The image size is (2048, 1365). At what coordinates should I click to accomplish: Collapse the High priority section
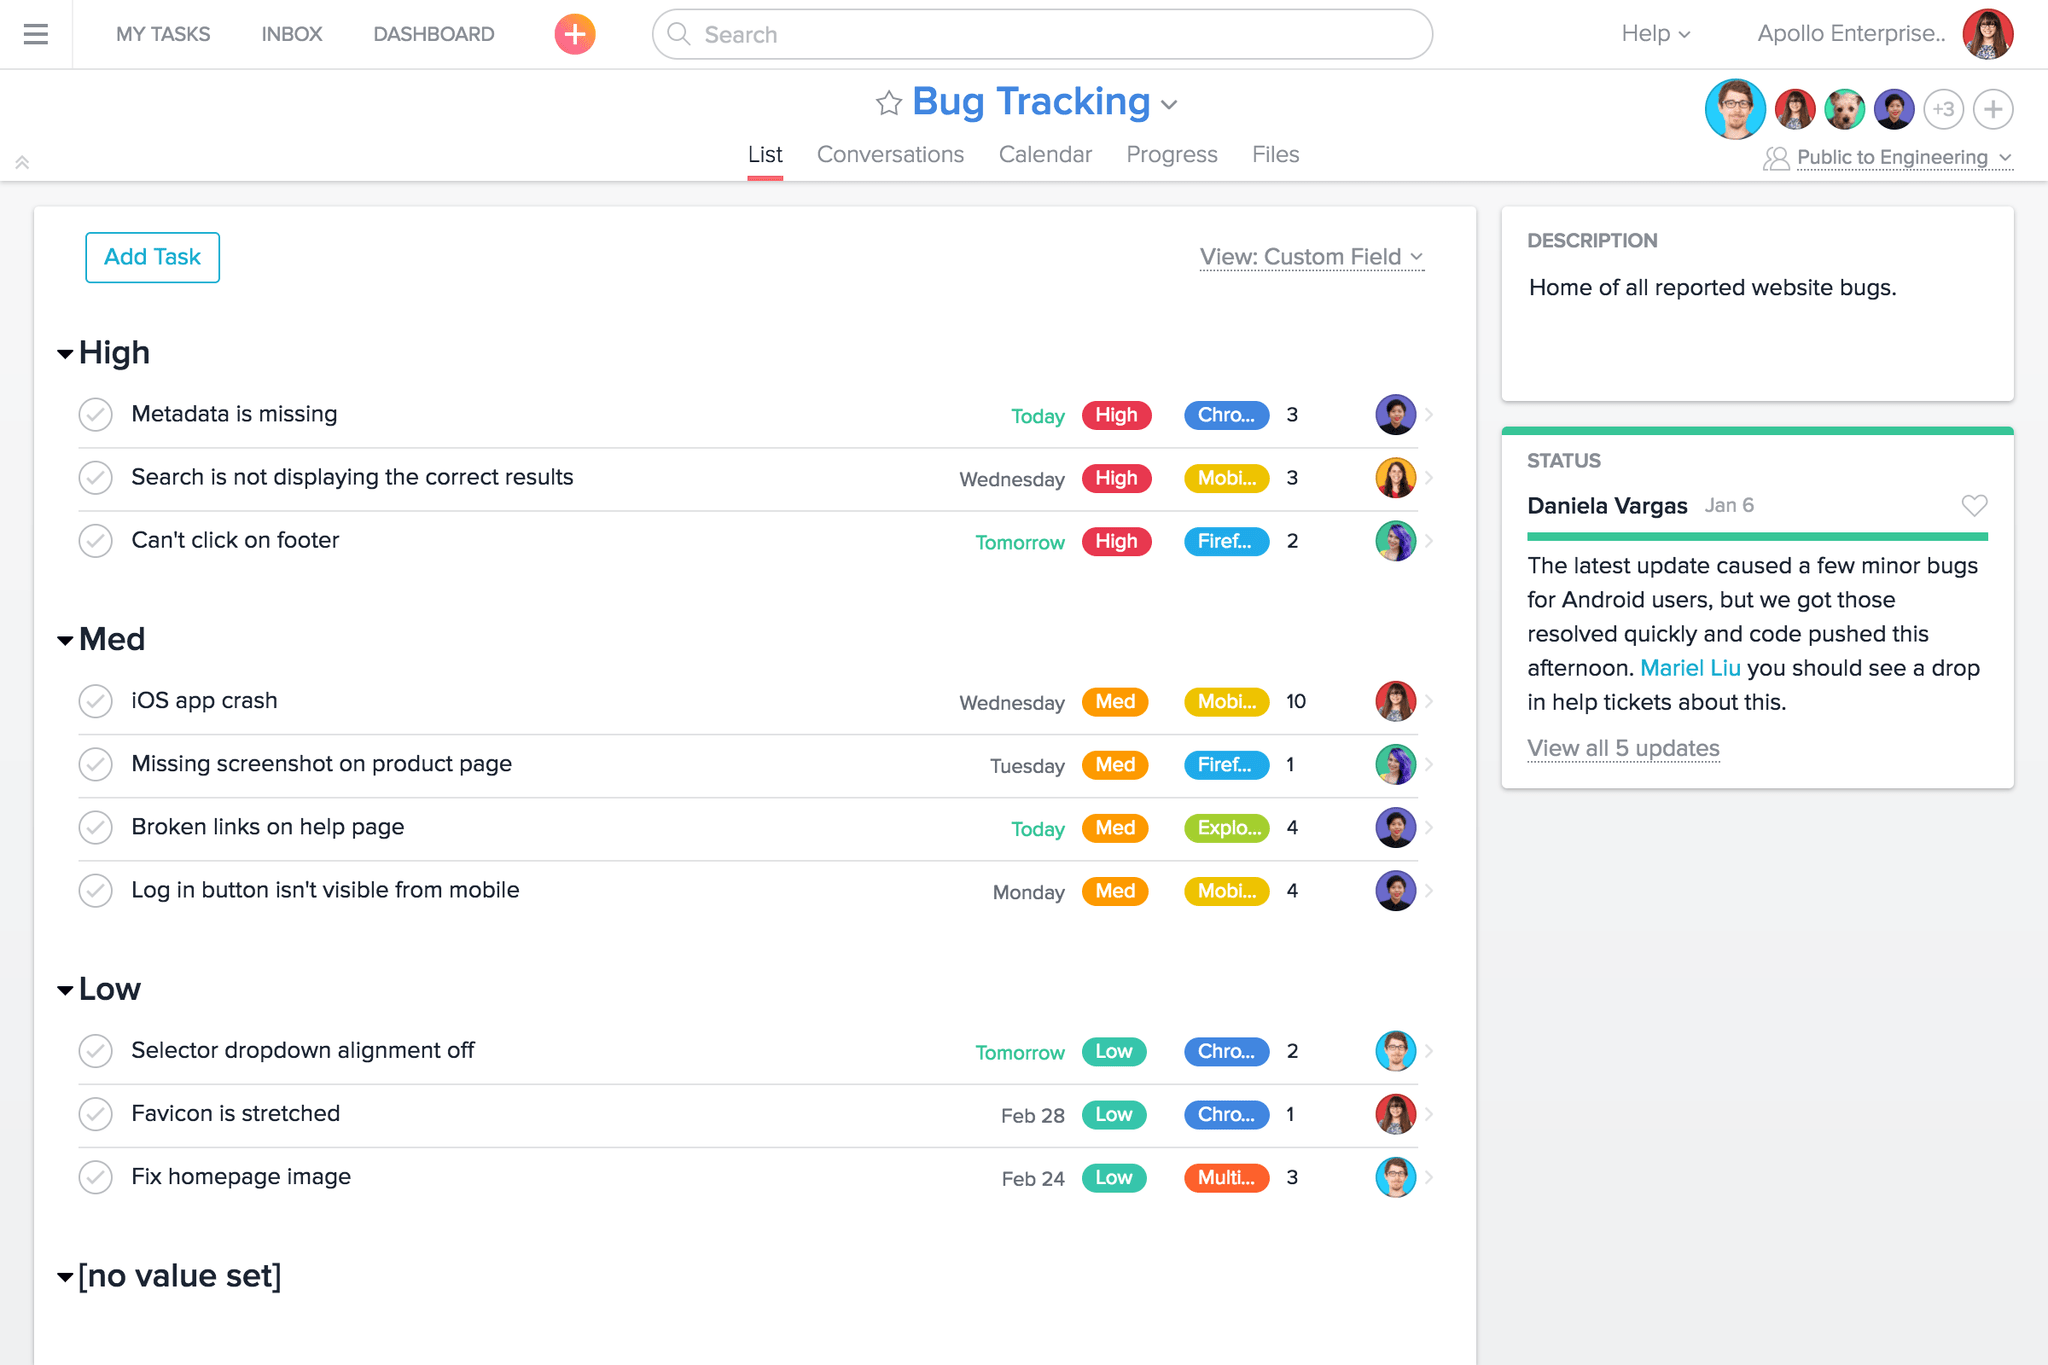click(65, 353)
